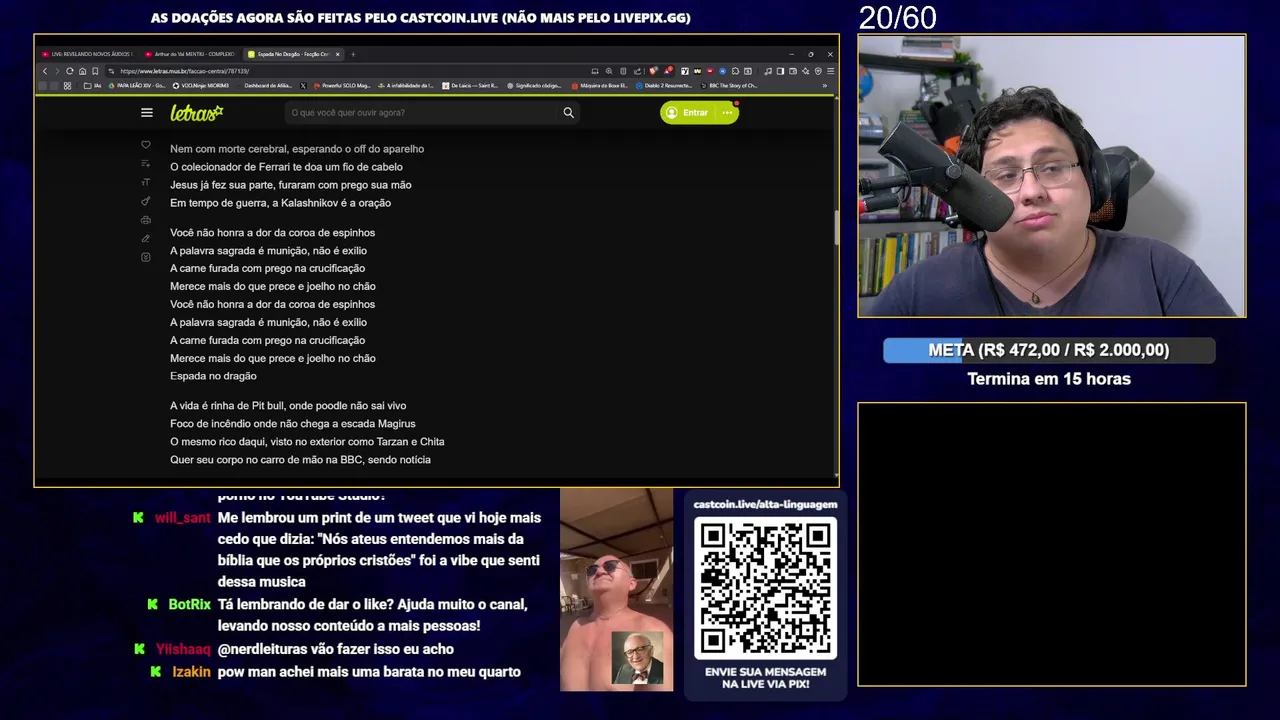1280x720 pixels.
Task: Click chat username BotRix
Action: pos(189,605)
